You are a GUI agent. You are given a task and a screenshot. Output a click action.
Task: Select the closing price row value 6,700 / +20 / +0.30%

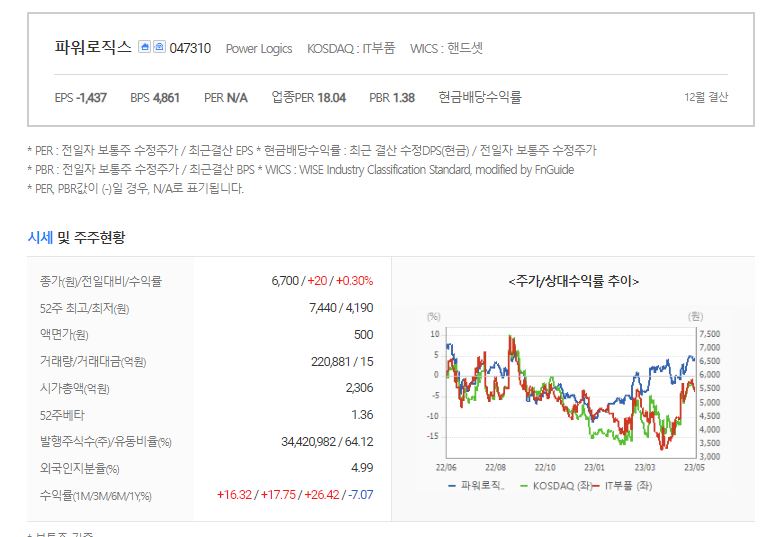point(322,281)
